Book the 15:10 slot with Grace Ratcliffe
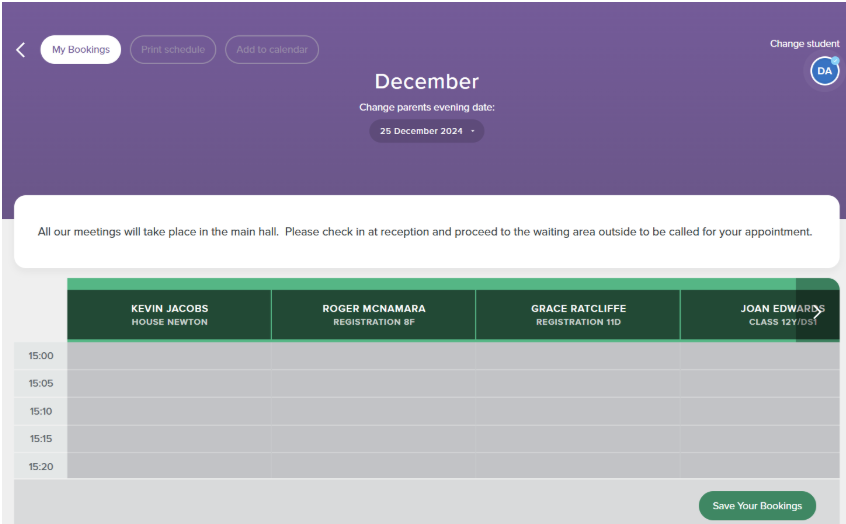This screenshot has height=524, width=846. 577,411
